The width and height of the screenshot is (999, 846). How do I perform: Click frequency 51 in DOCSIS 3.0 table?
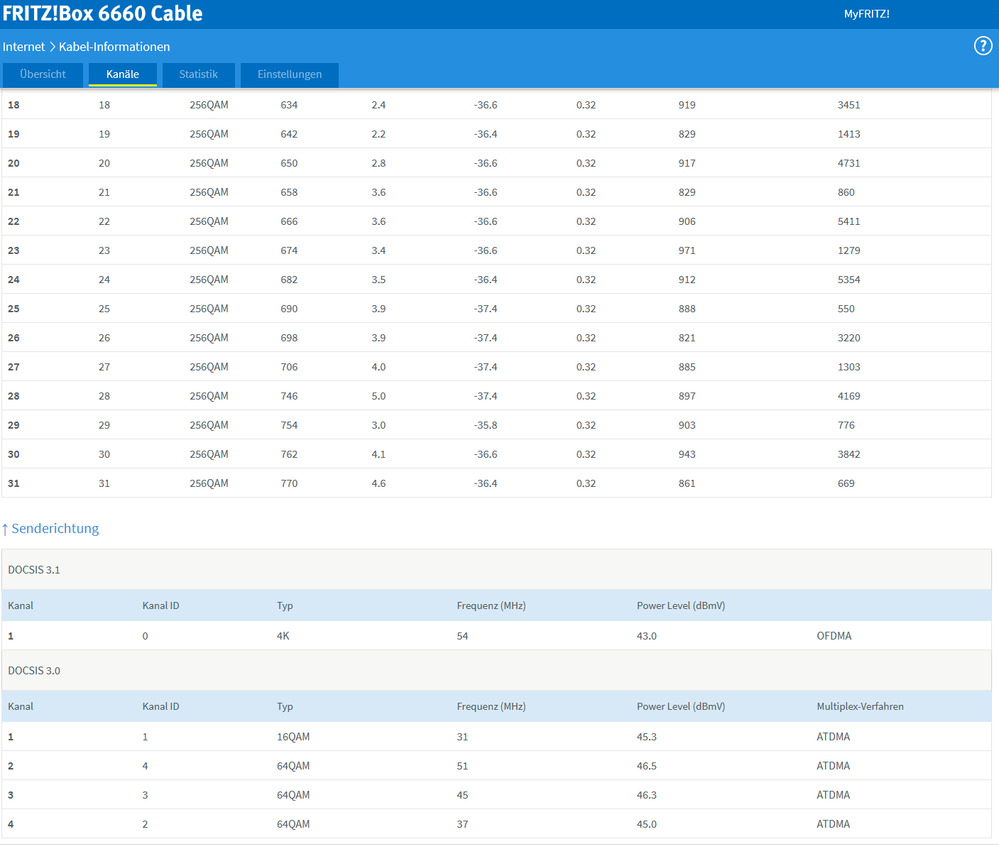coord(463,766)
